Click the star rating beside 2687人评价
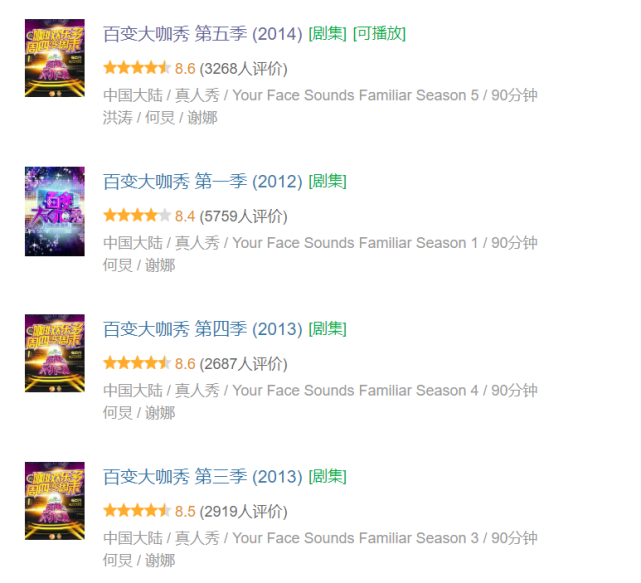 click(x=137, y=363)
